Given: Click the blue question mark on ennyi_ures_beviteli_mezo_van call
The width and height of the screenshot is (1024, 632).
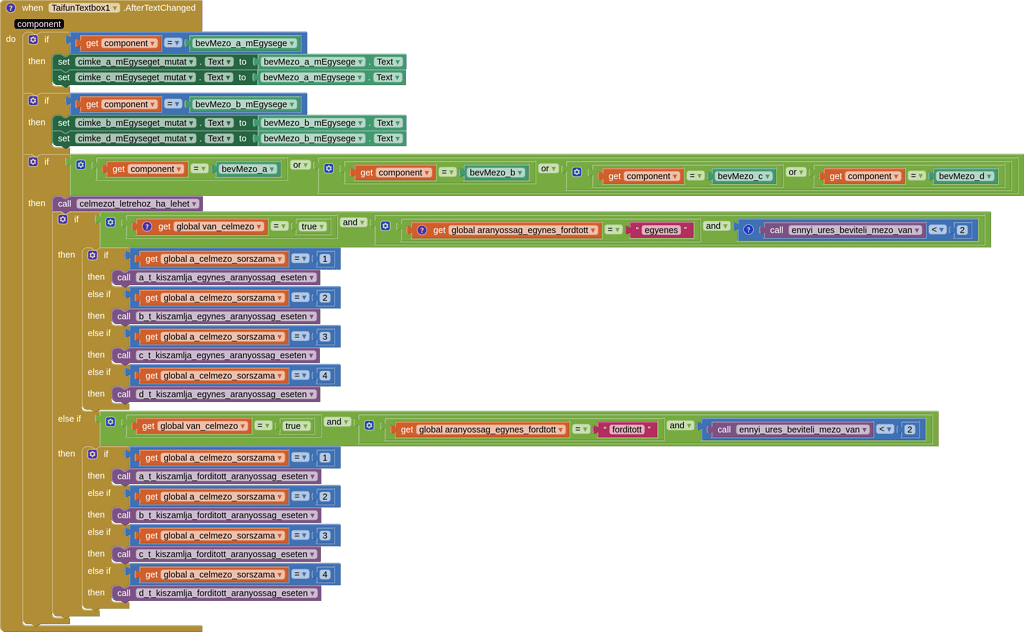Looking at the screenshot, I should pos(747,230).
